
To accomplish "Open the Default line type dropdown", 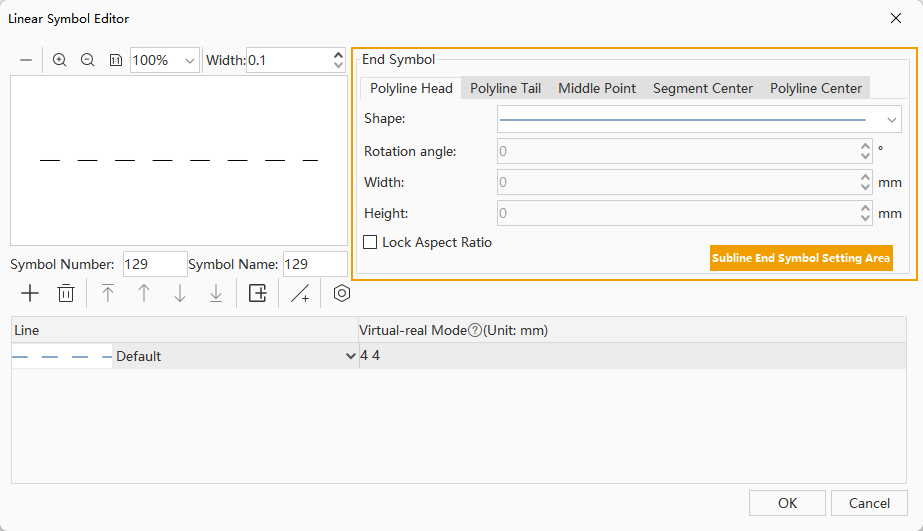I will point(350,356).
